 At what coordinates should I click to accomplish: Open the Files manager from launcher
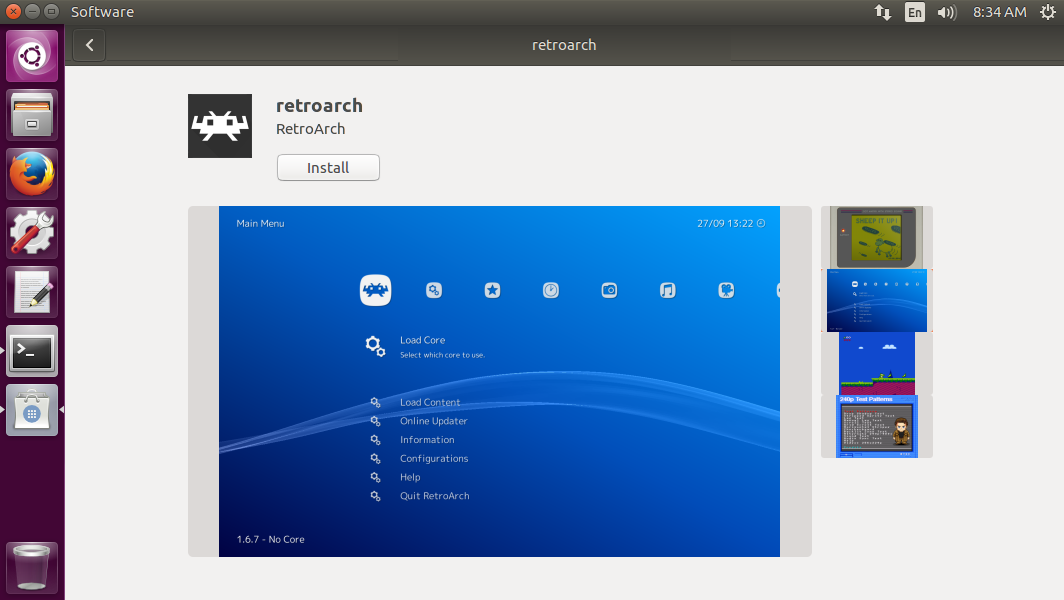[x=32, y=115]
